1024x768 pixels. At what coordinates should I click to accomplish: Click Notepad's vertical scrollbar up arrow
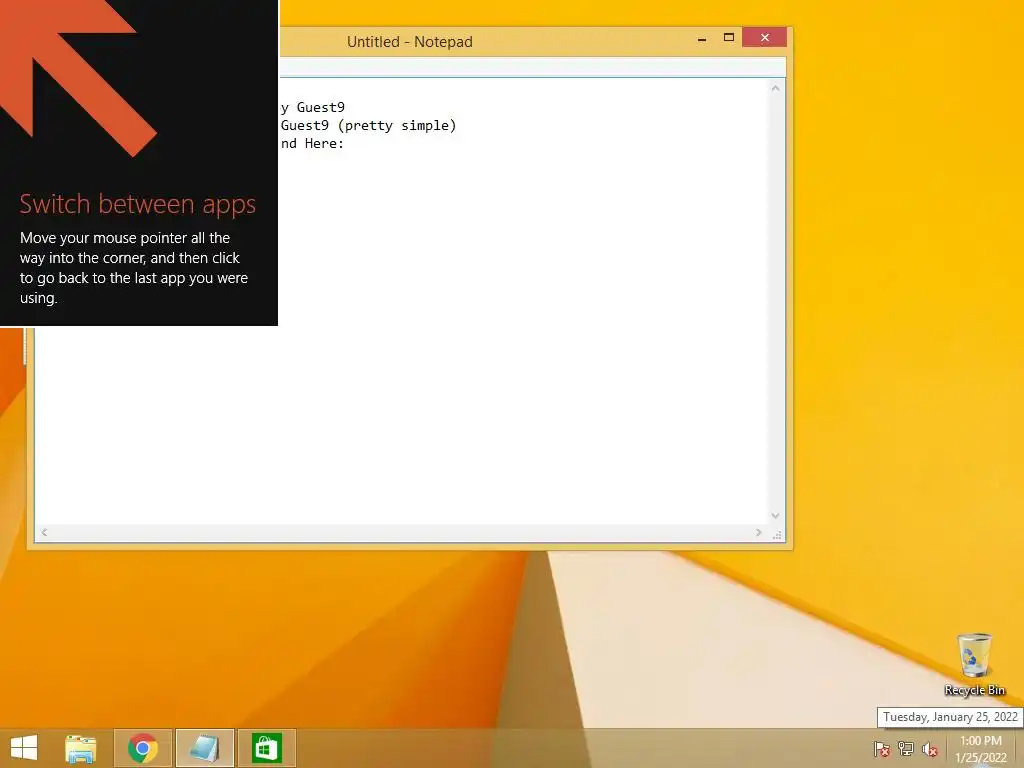[775, 88]
